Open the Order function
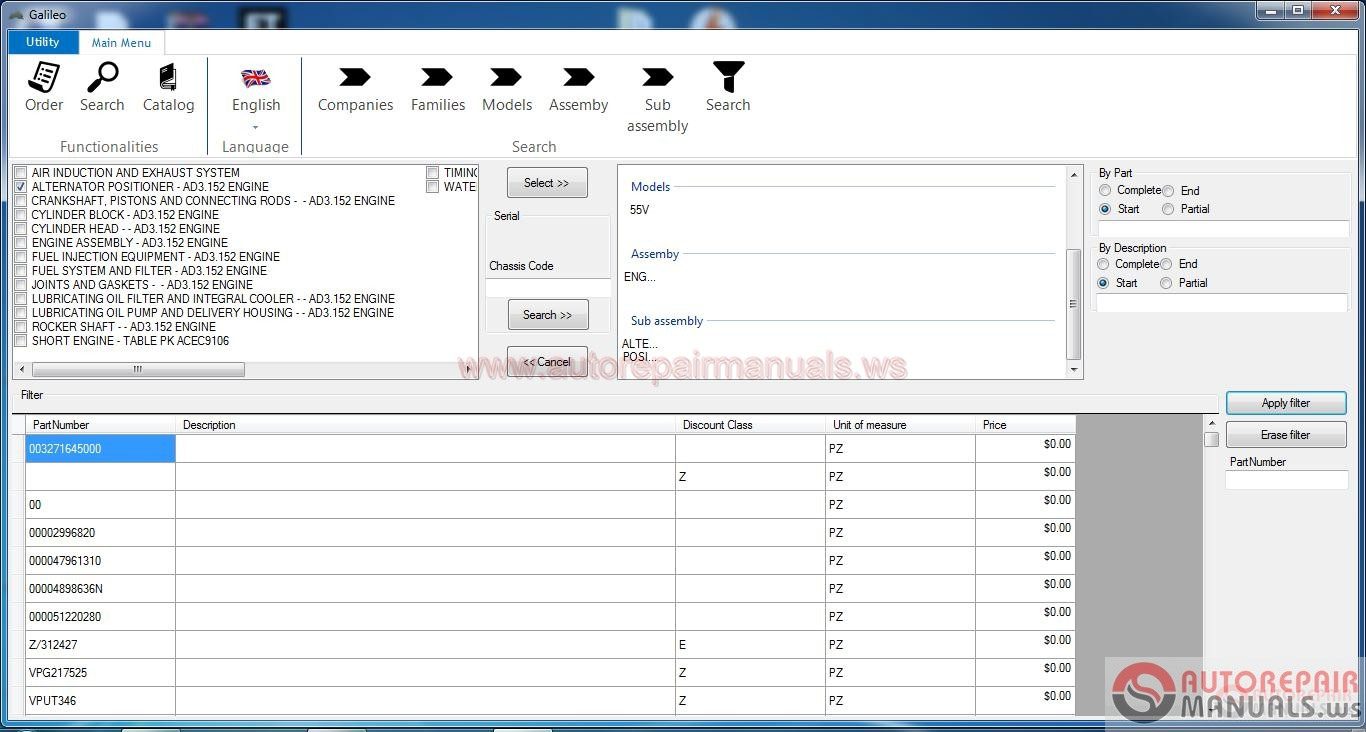This screenshot has width=1366, height=732. (44, 87)
